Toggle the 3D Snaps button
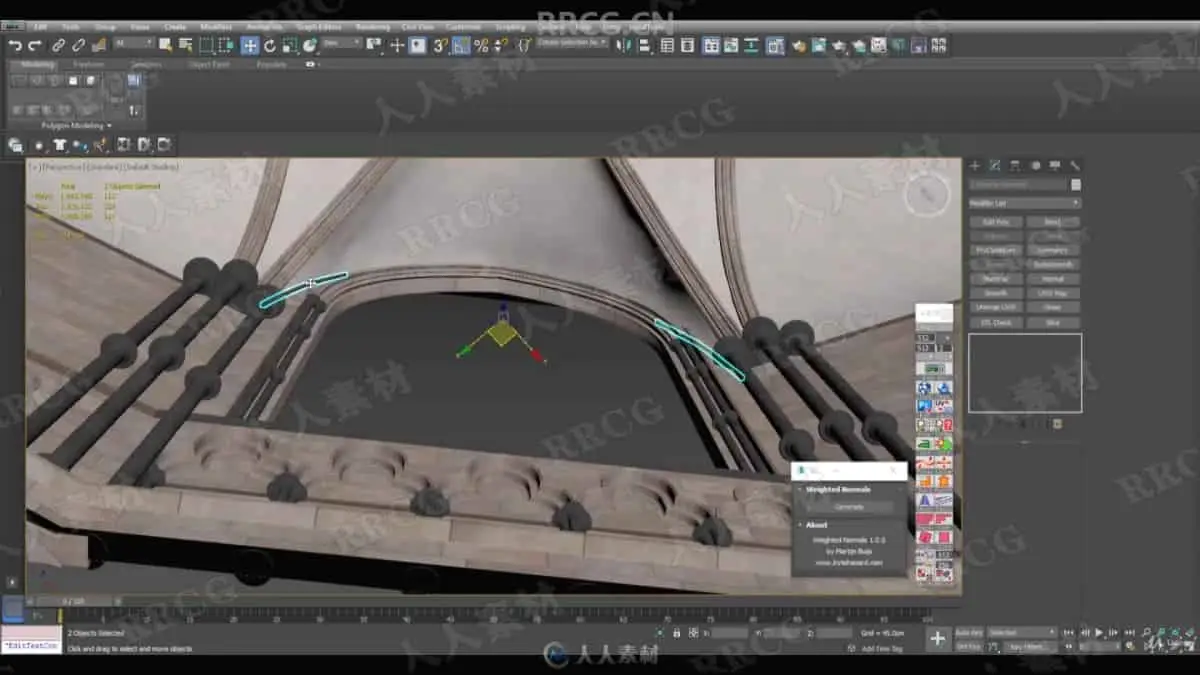This screenshot has height=675, width=1200. point(439,45)
